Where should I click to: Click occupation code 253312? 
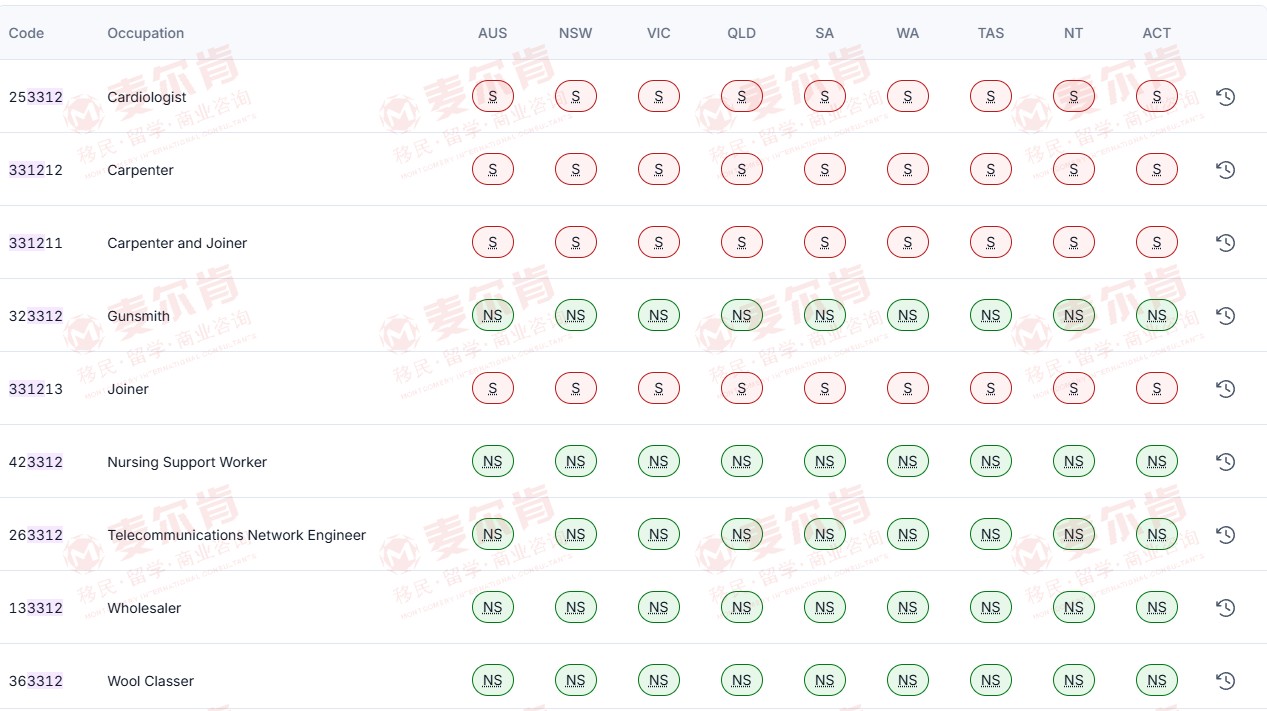36,97
